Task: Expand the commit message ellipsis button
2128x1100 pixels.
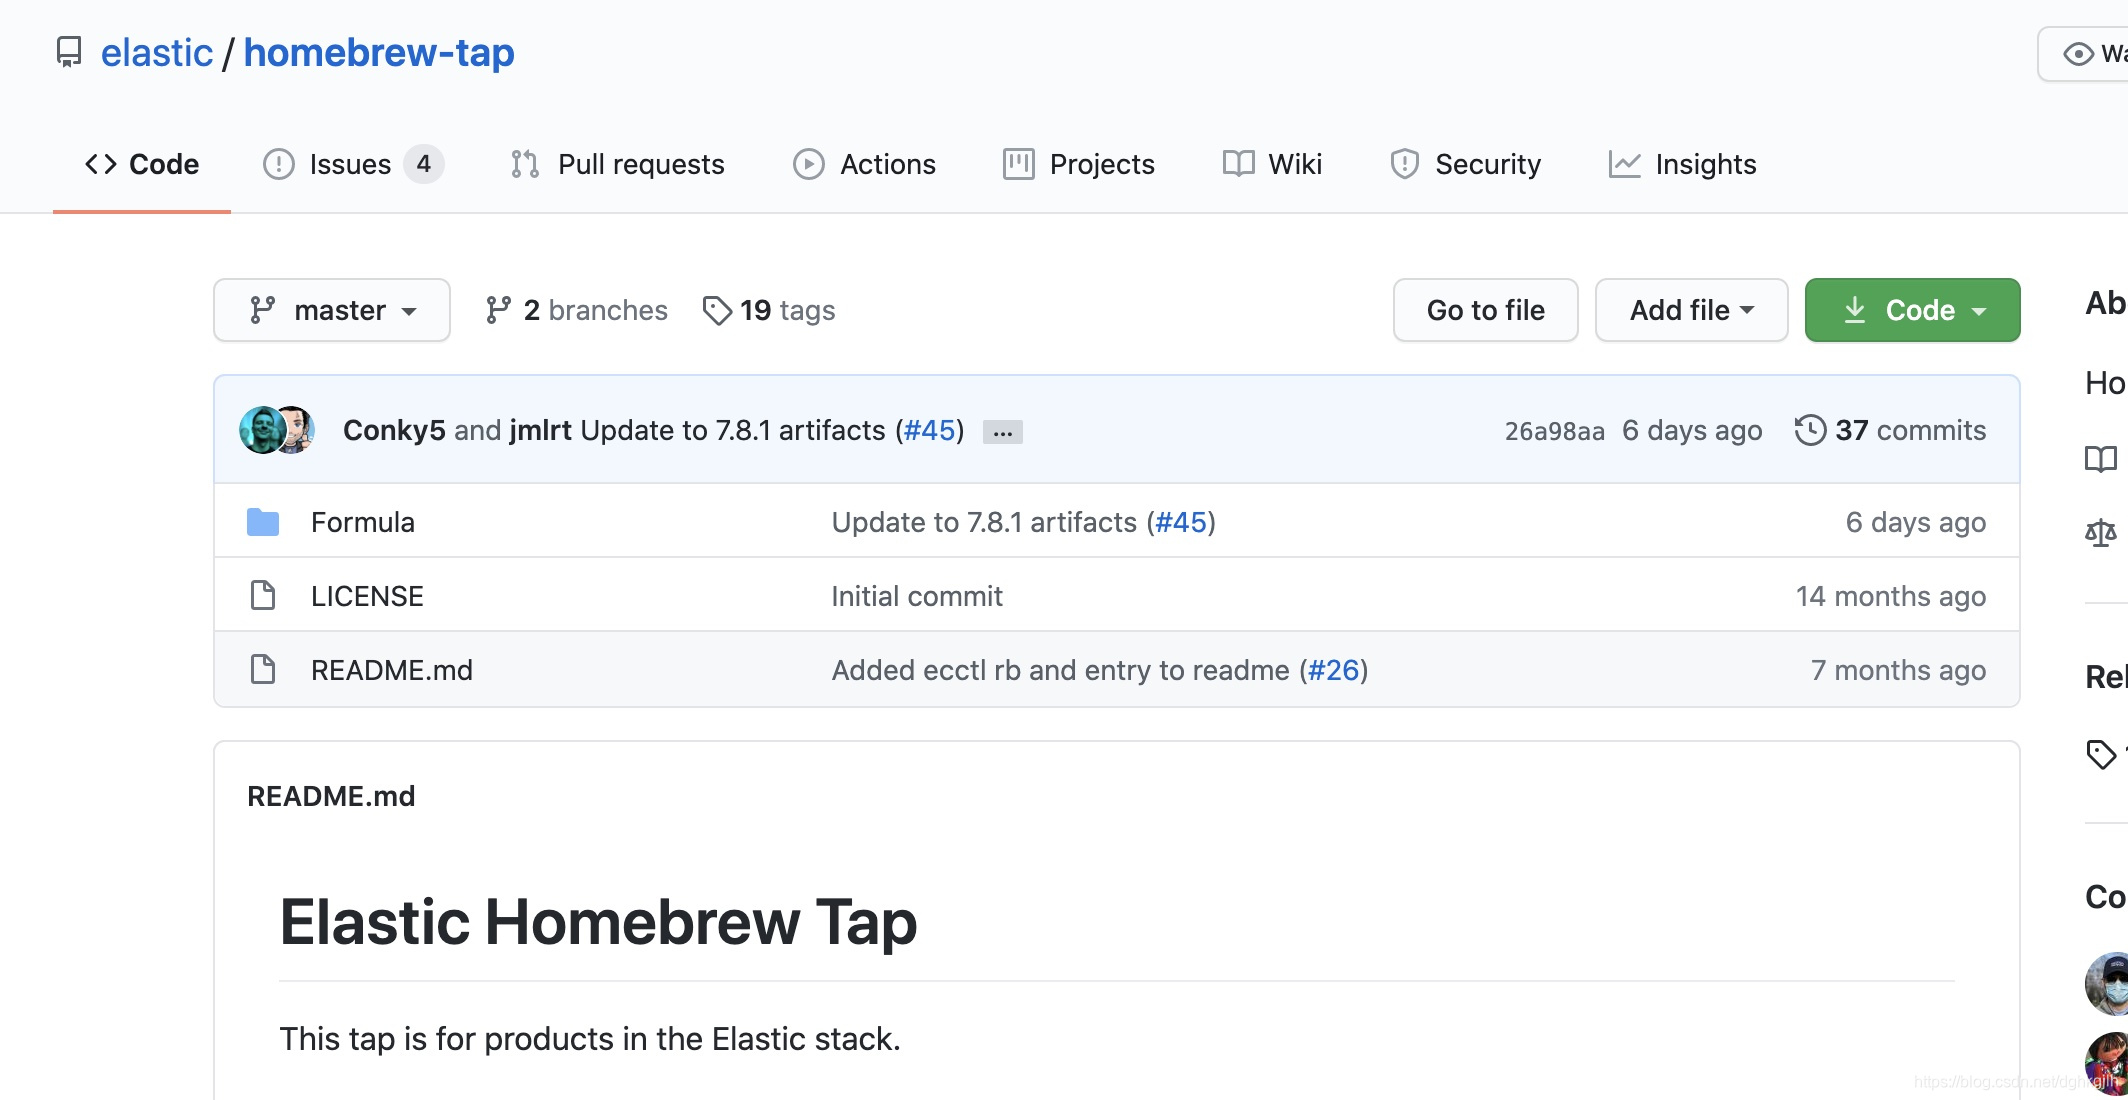Action: (x=1003, y=432)
